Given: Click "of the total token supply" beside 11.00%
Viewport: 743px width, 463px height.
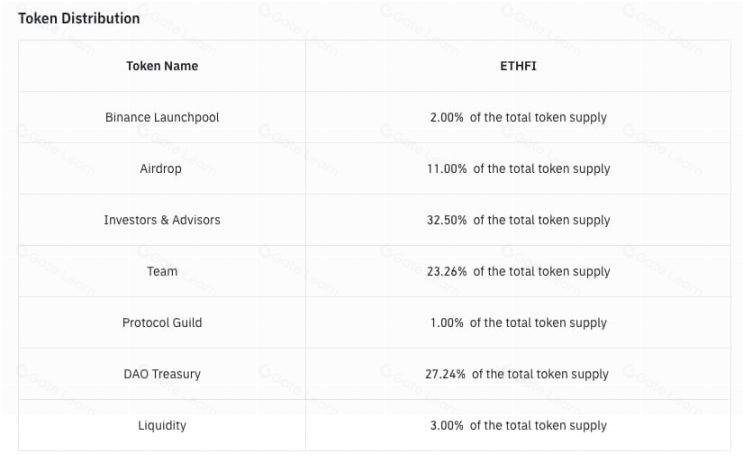Looking at the screenshot, I should (x=541, y=169).
